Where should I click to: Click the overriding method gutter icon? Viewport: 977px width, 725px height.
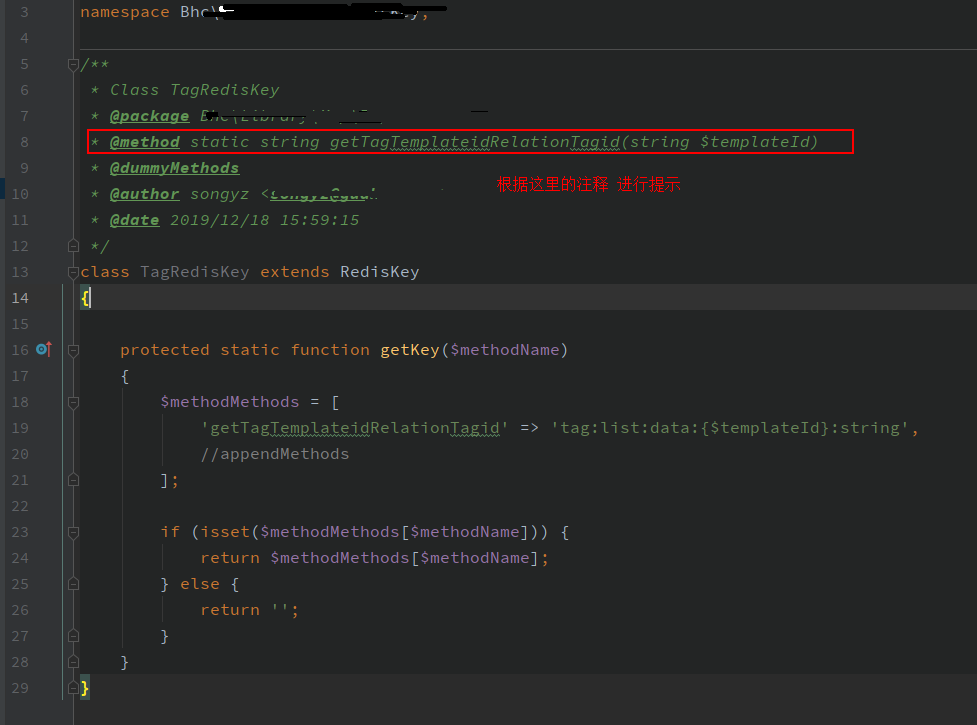click(43, 349)
